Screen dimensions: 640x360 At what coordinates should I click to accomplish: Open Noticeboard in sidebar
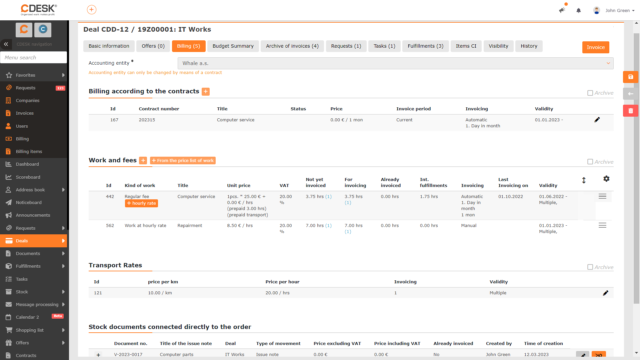click(29, 202)
